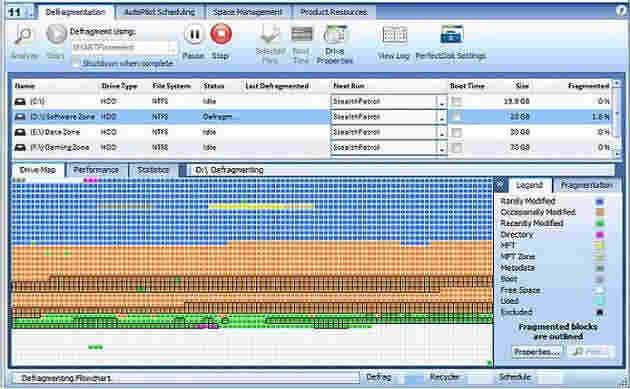Open the Space Management tab
This screenshot has height=389, width=630.
(248, 12)
